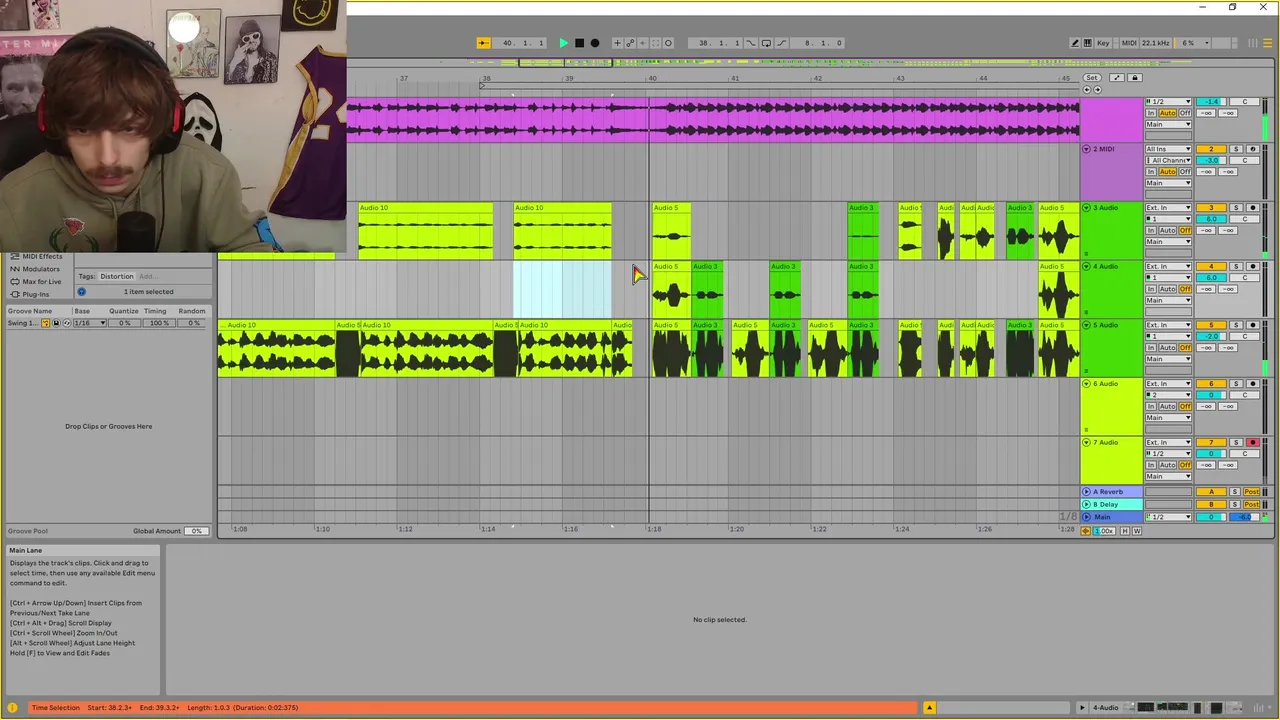Screen dimensions: 1280x720
Task: Set 3 Audio monitoring to Auto
Action: coord(1167,231)
